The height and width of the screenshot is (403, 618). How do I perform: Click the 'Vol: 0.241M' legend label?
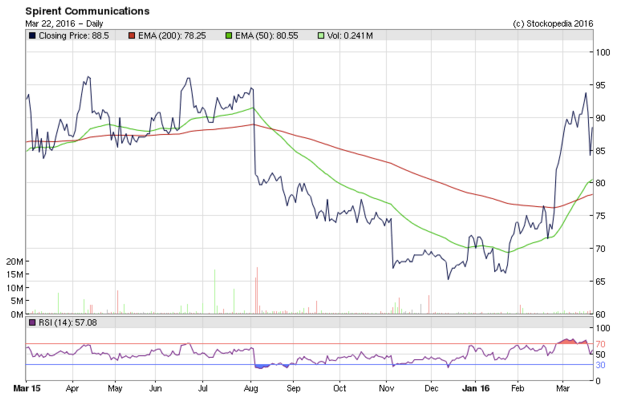350,36
